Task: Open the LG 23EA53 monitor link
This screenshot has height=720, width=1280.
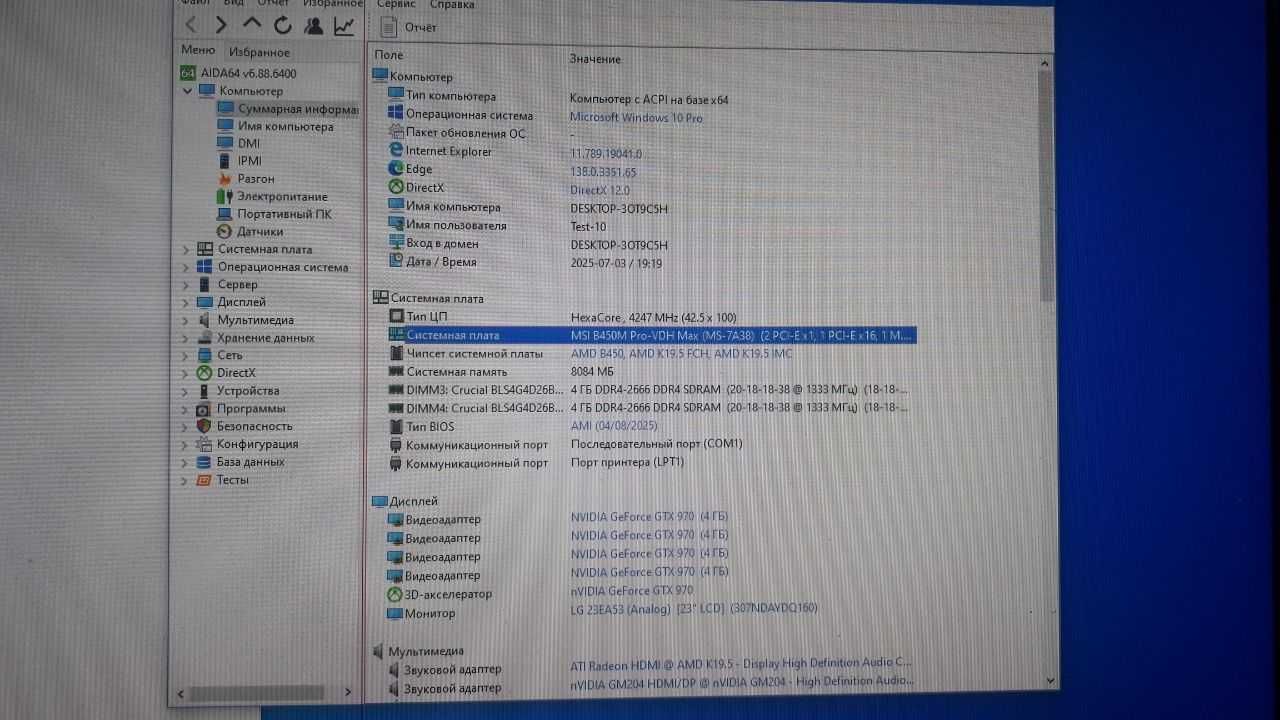Action: click(x=694, y=608)
